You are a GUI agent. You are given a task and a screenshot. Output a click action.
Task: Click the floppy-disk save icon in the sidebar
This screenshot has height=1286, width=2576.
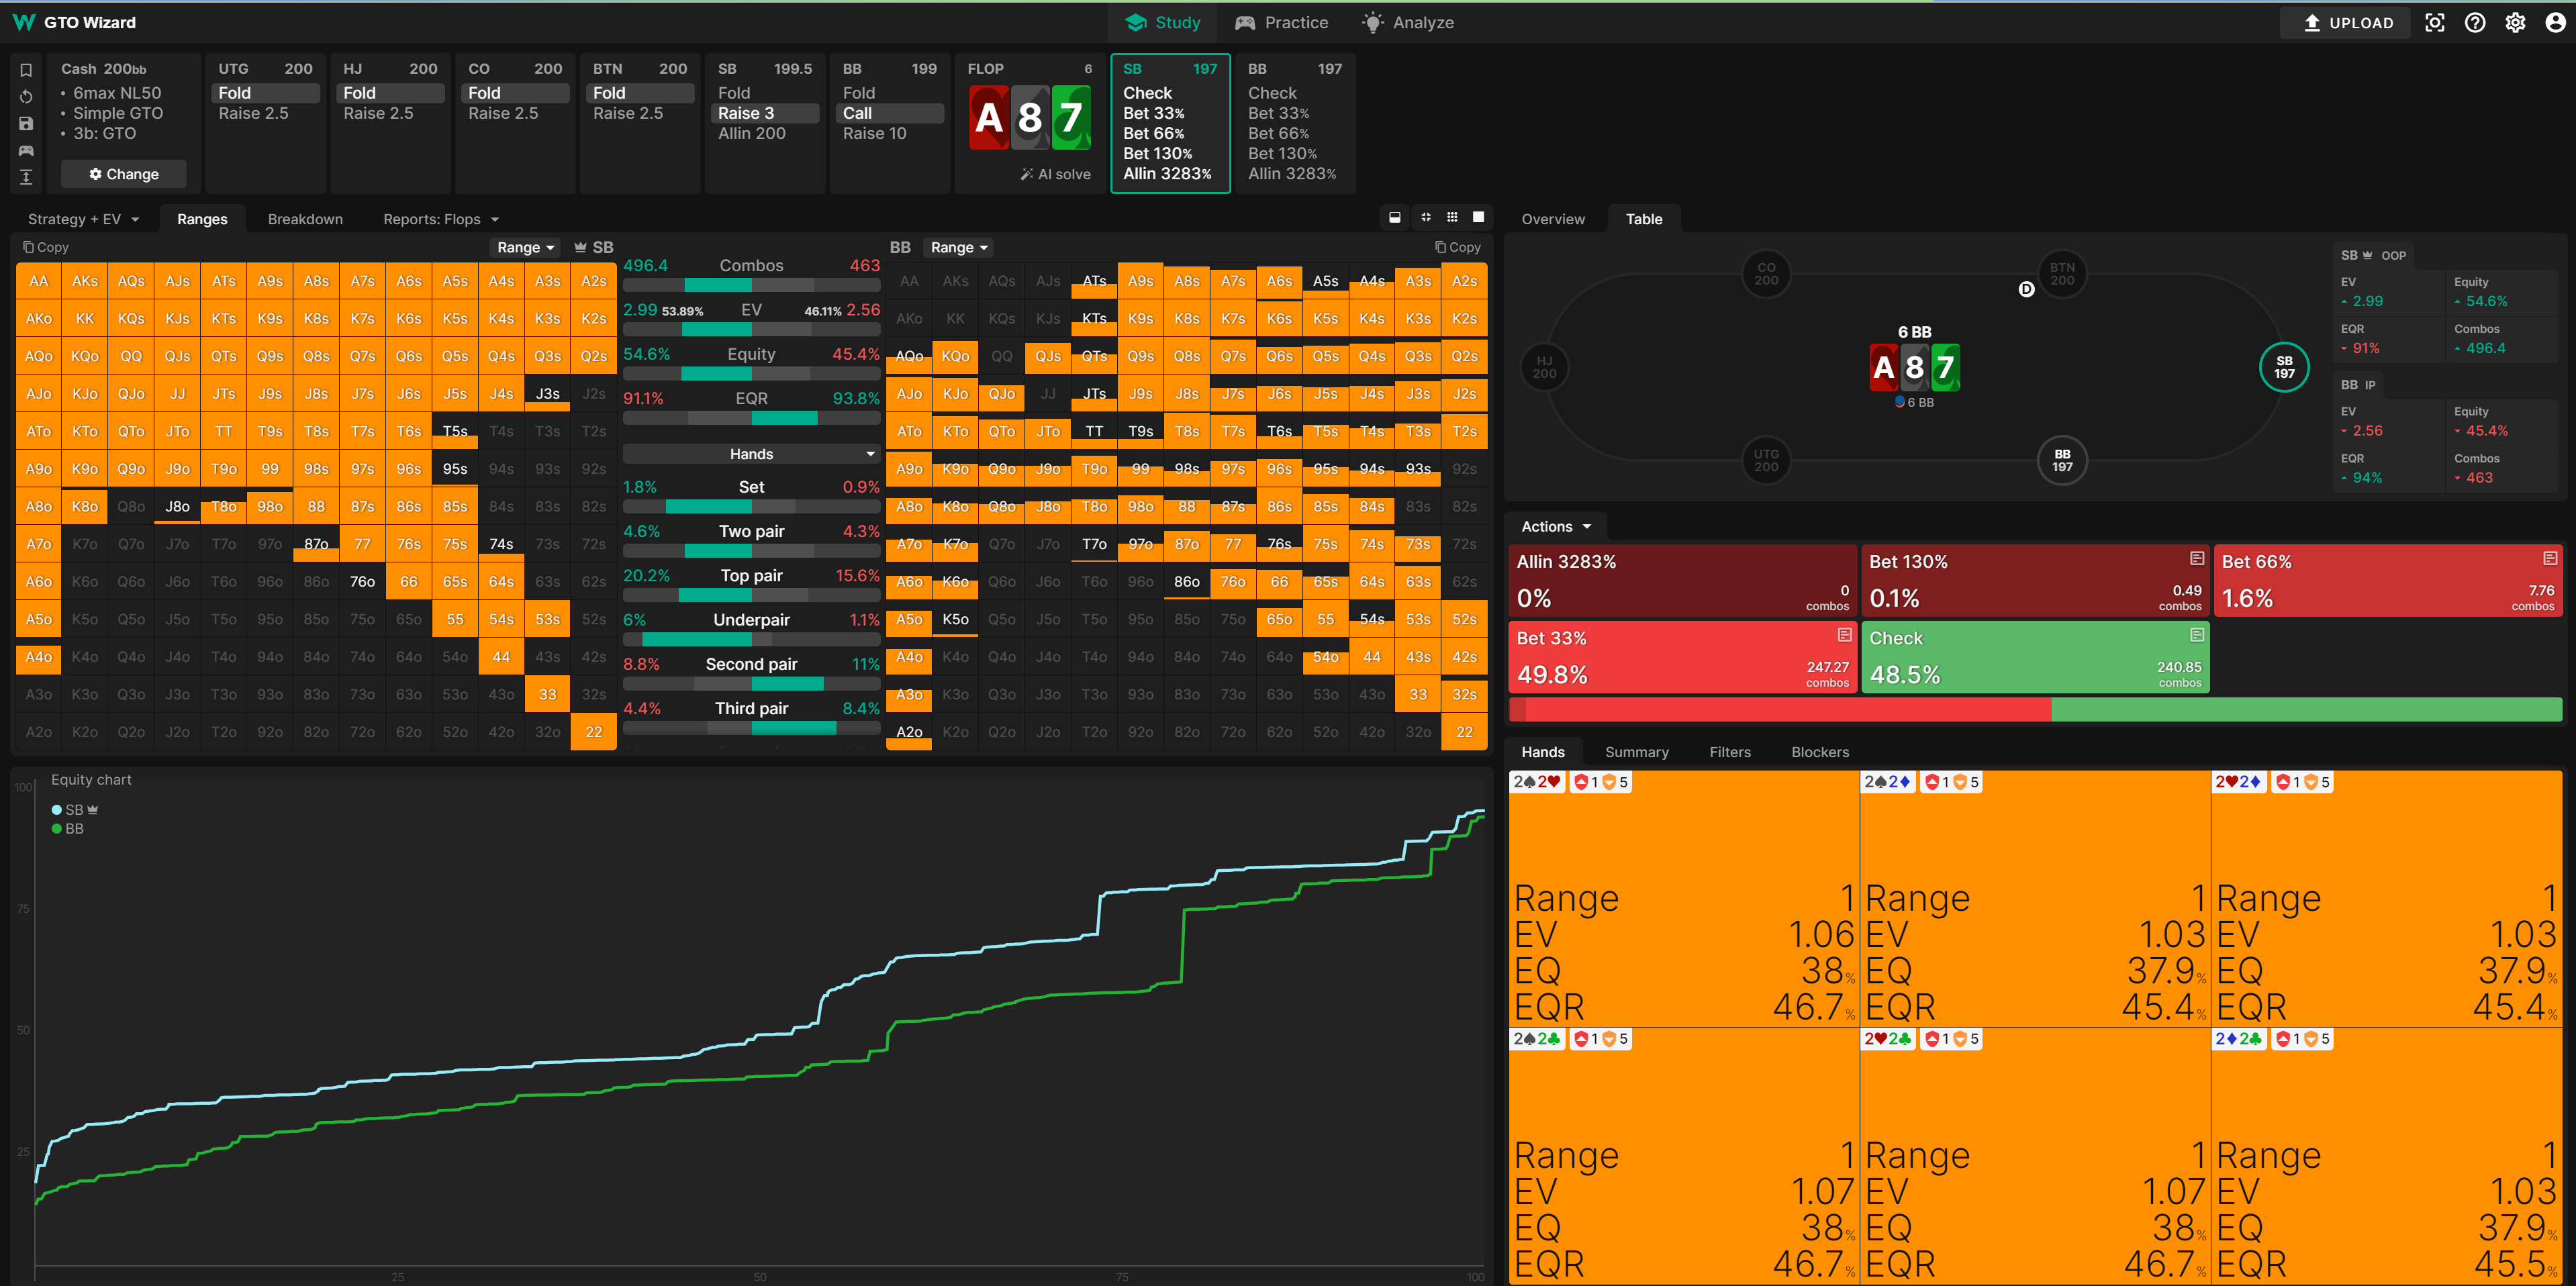(x=26, y=124)
